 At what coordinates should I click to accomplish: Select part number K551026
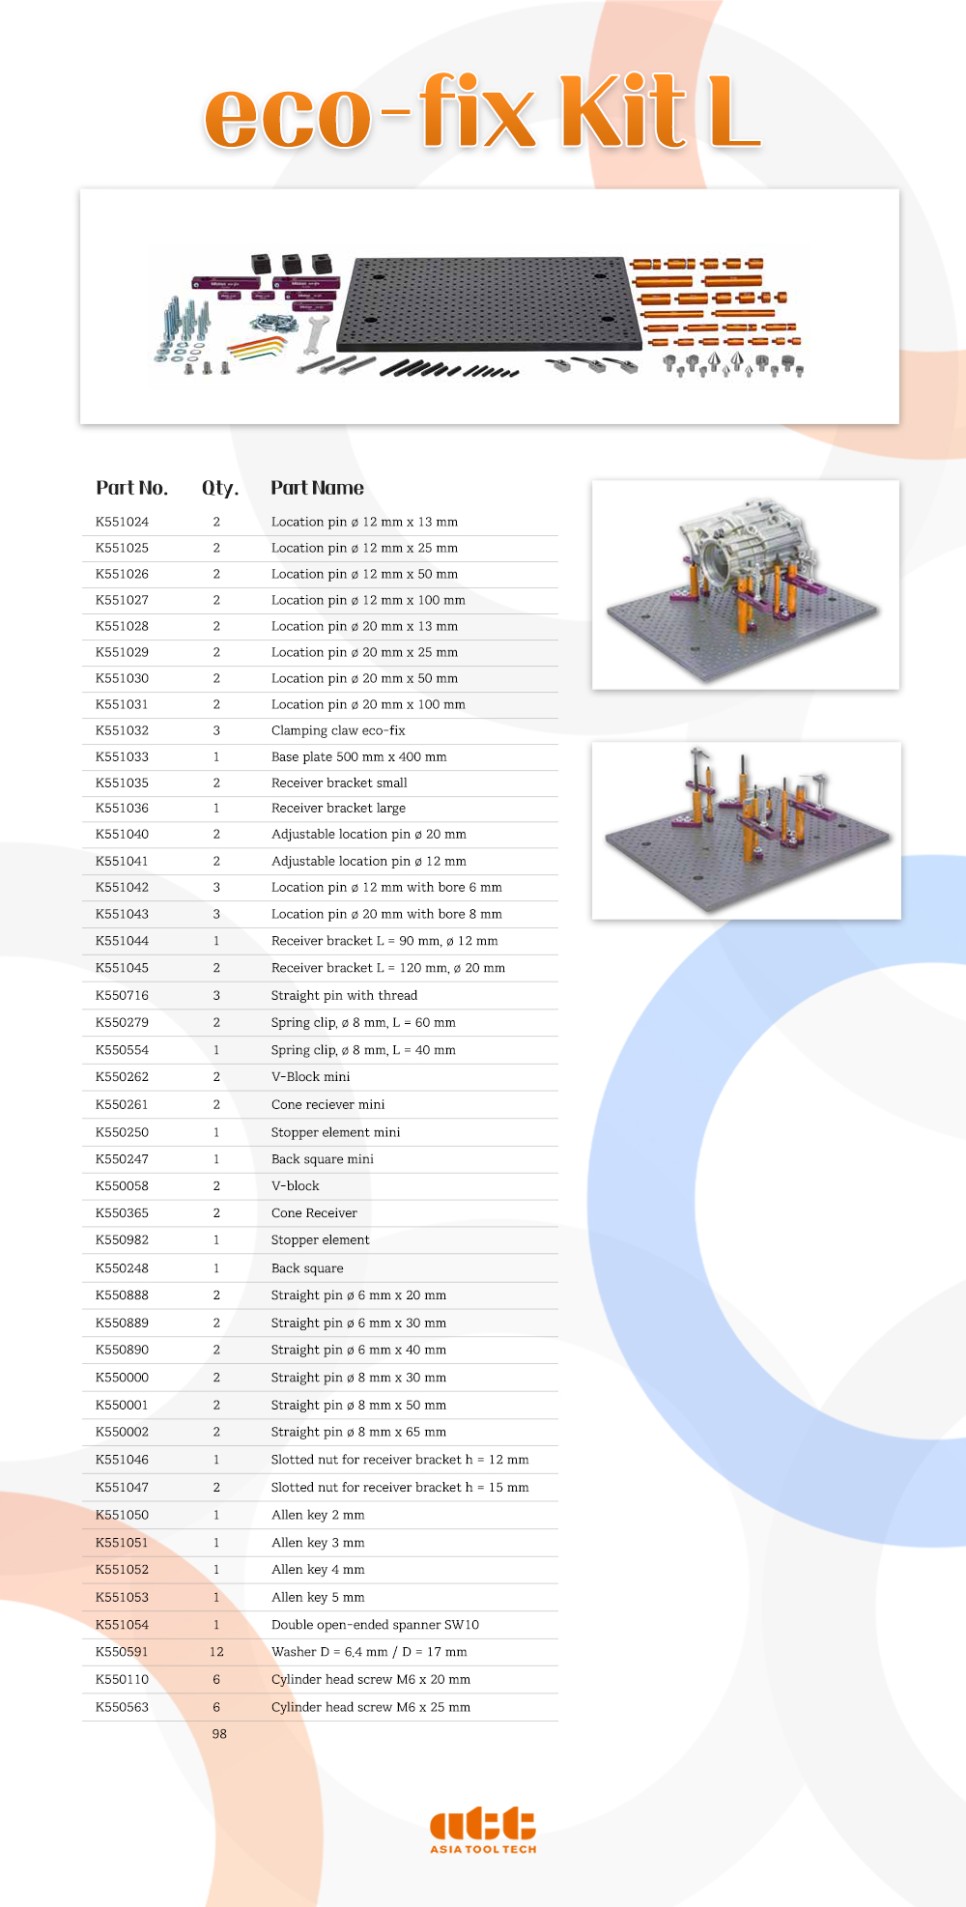pyautogui.click(x=122, y=574)
